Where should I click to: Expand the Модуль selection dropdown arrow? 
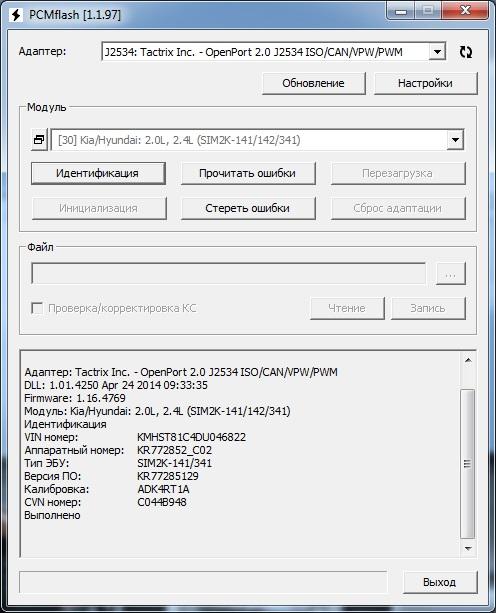[x=455, y=140]
